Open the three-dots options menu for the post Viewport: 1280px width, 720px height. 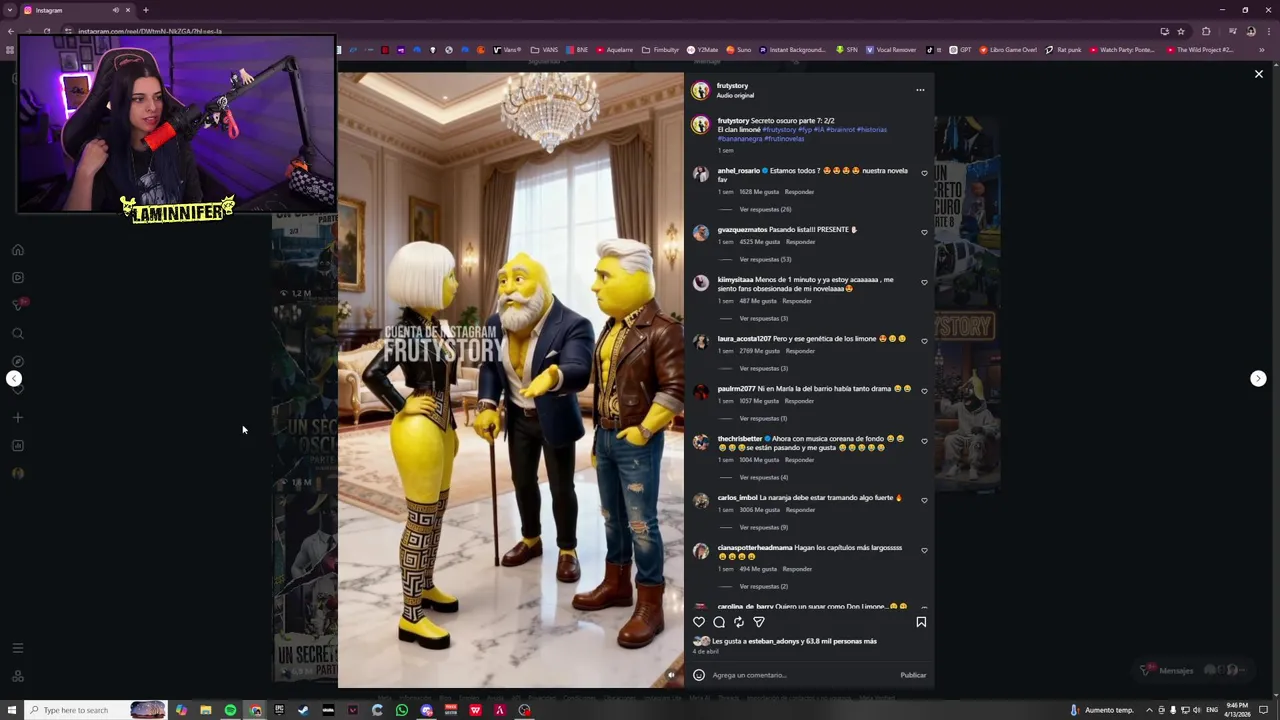tap(920, 90)
